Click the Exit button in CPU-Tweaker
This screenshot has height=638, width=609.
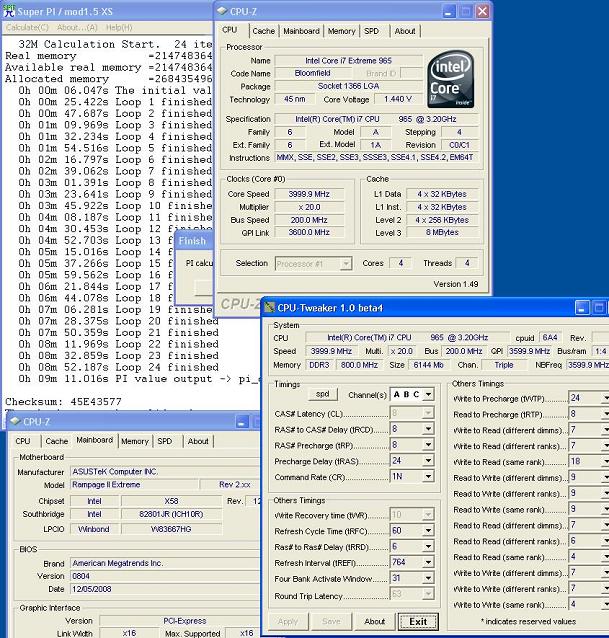(418, 621)
